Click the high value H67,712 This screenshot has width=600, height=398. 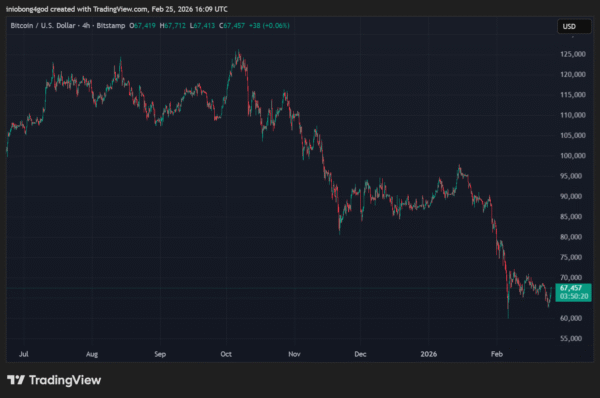173,26
